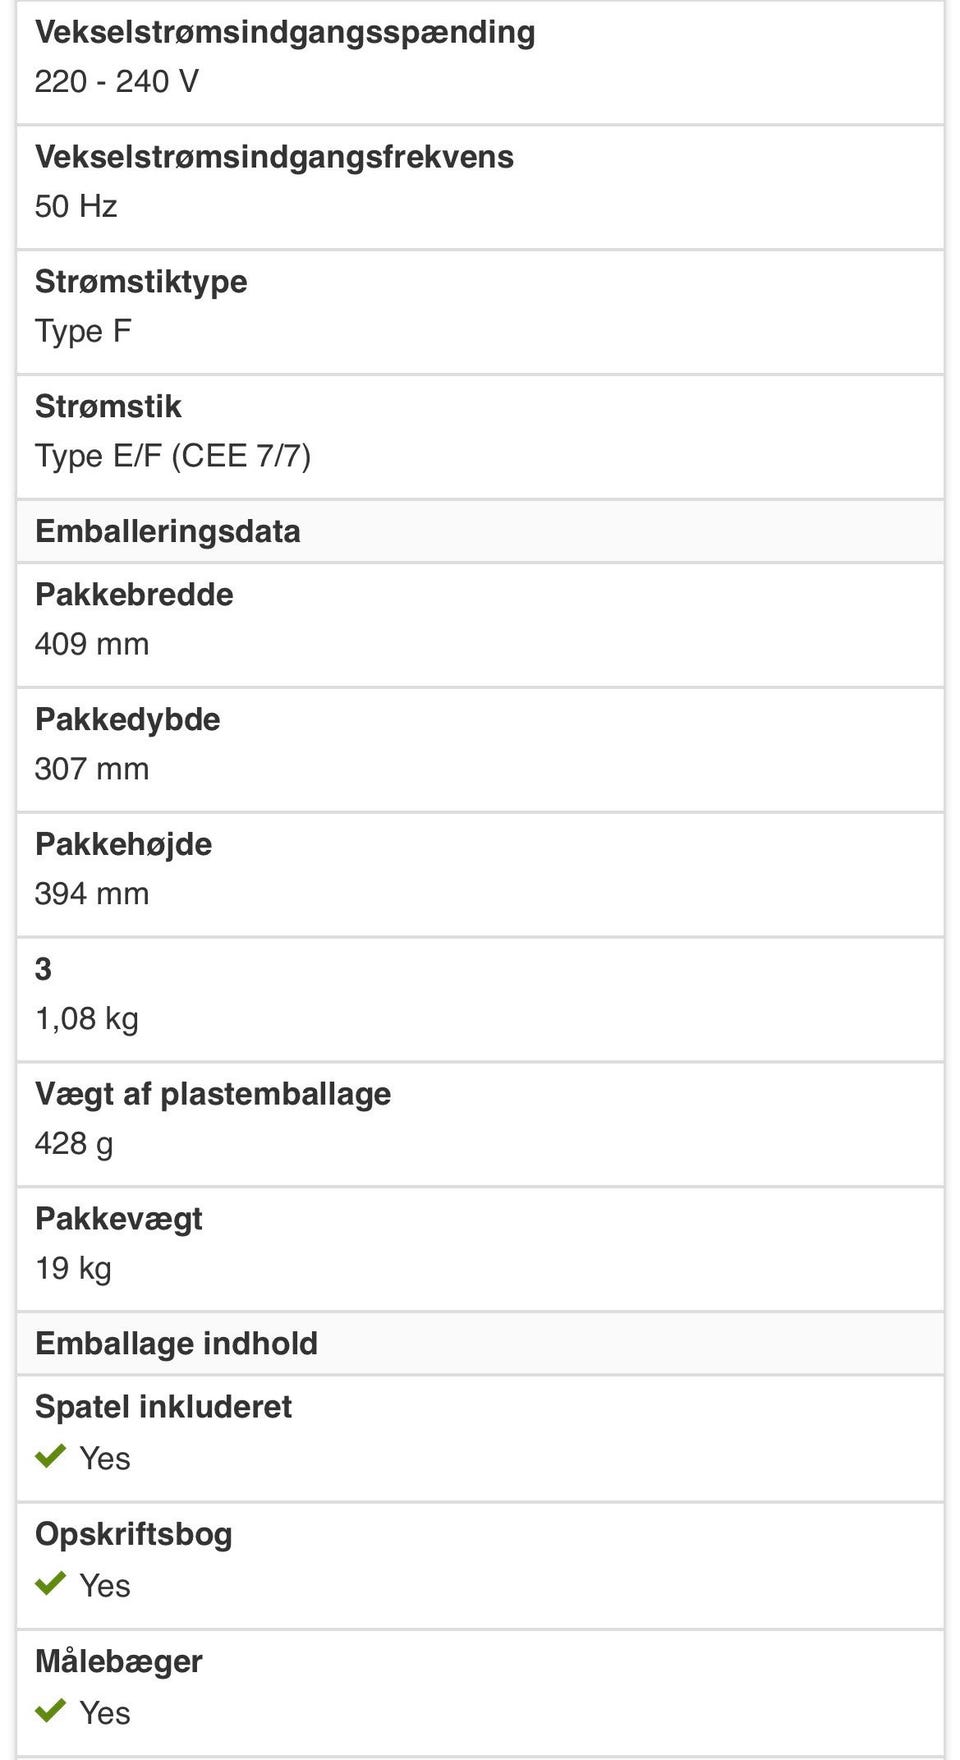Click the green checkmark under Opskriftsbog
The image size is (960, 1760).
coord(50,1583)
